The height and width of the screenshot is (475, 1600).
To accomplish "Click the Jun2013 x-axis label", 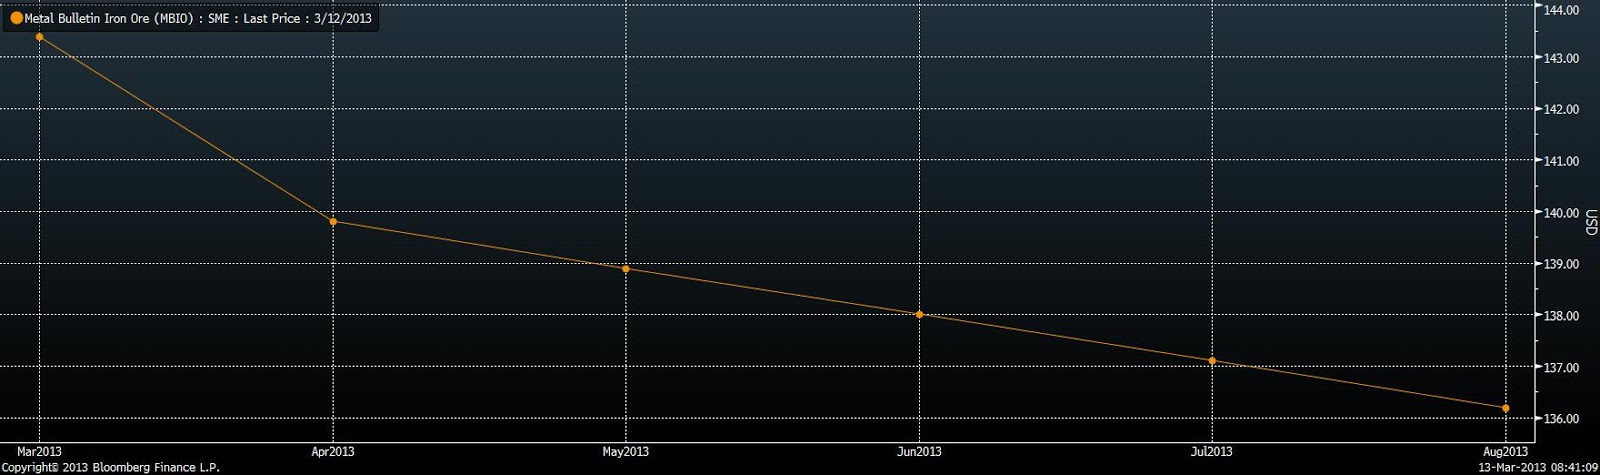I will (919, 451).
